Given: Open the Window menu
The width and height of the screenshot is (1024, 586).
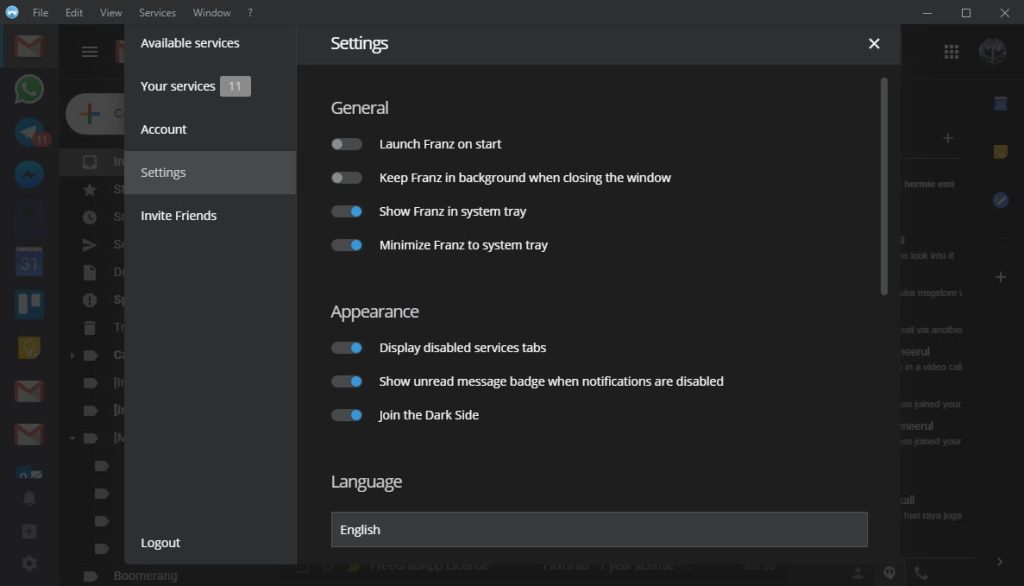Looking at the screenshot, I should [x=211, y=13].
